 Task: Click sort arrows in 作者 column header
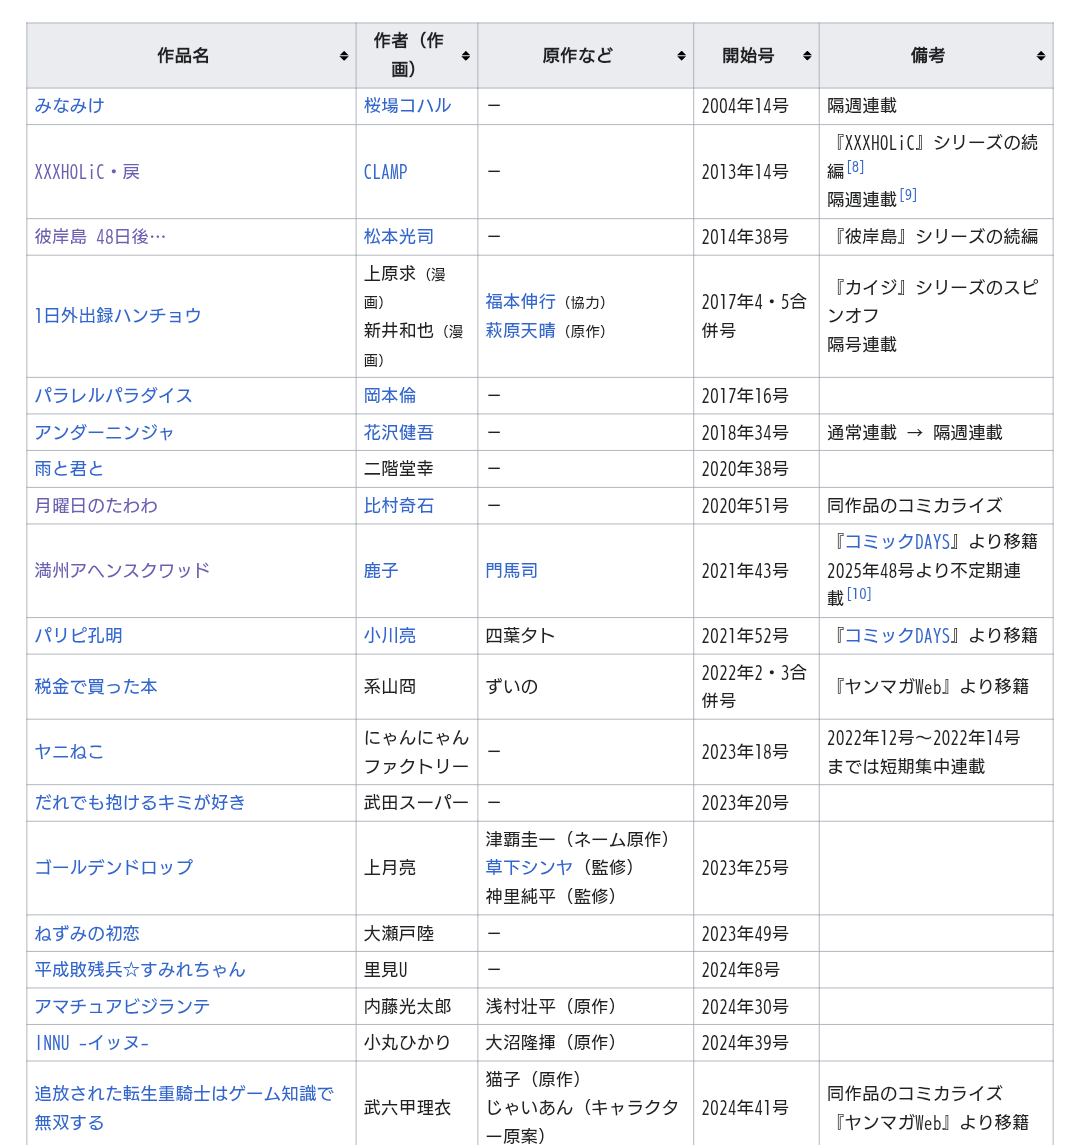click(x=465, y=56)
